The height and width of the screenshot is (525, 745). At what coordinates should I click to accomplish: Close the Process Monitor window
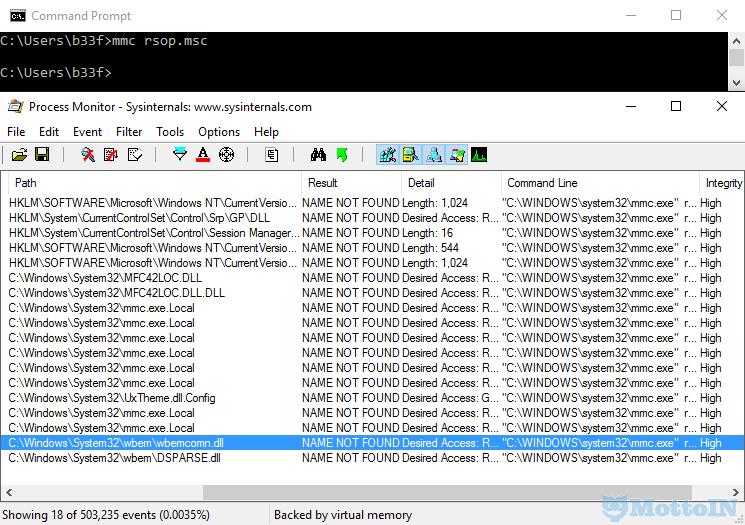(x=722, y=106)
